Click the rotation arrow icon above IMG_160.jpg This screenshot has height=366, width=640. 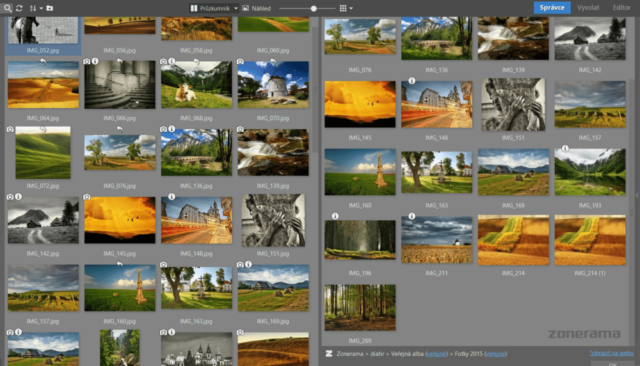coord(120,264)
